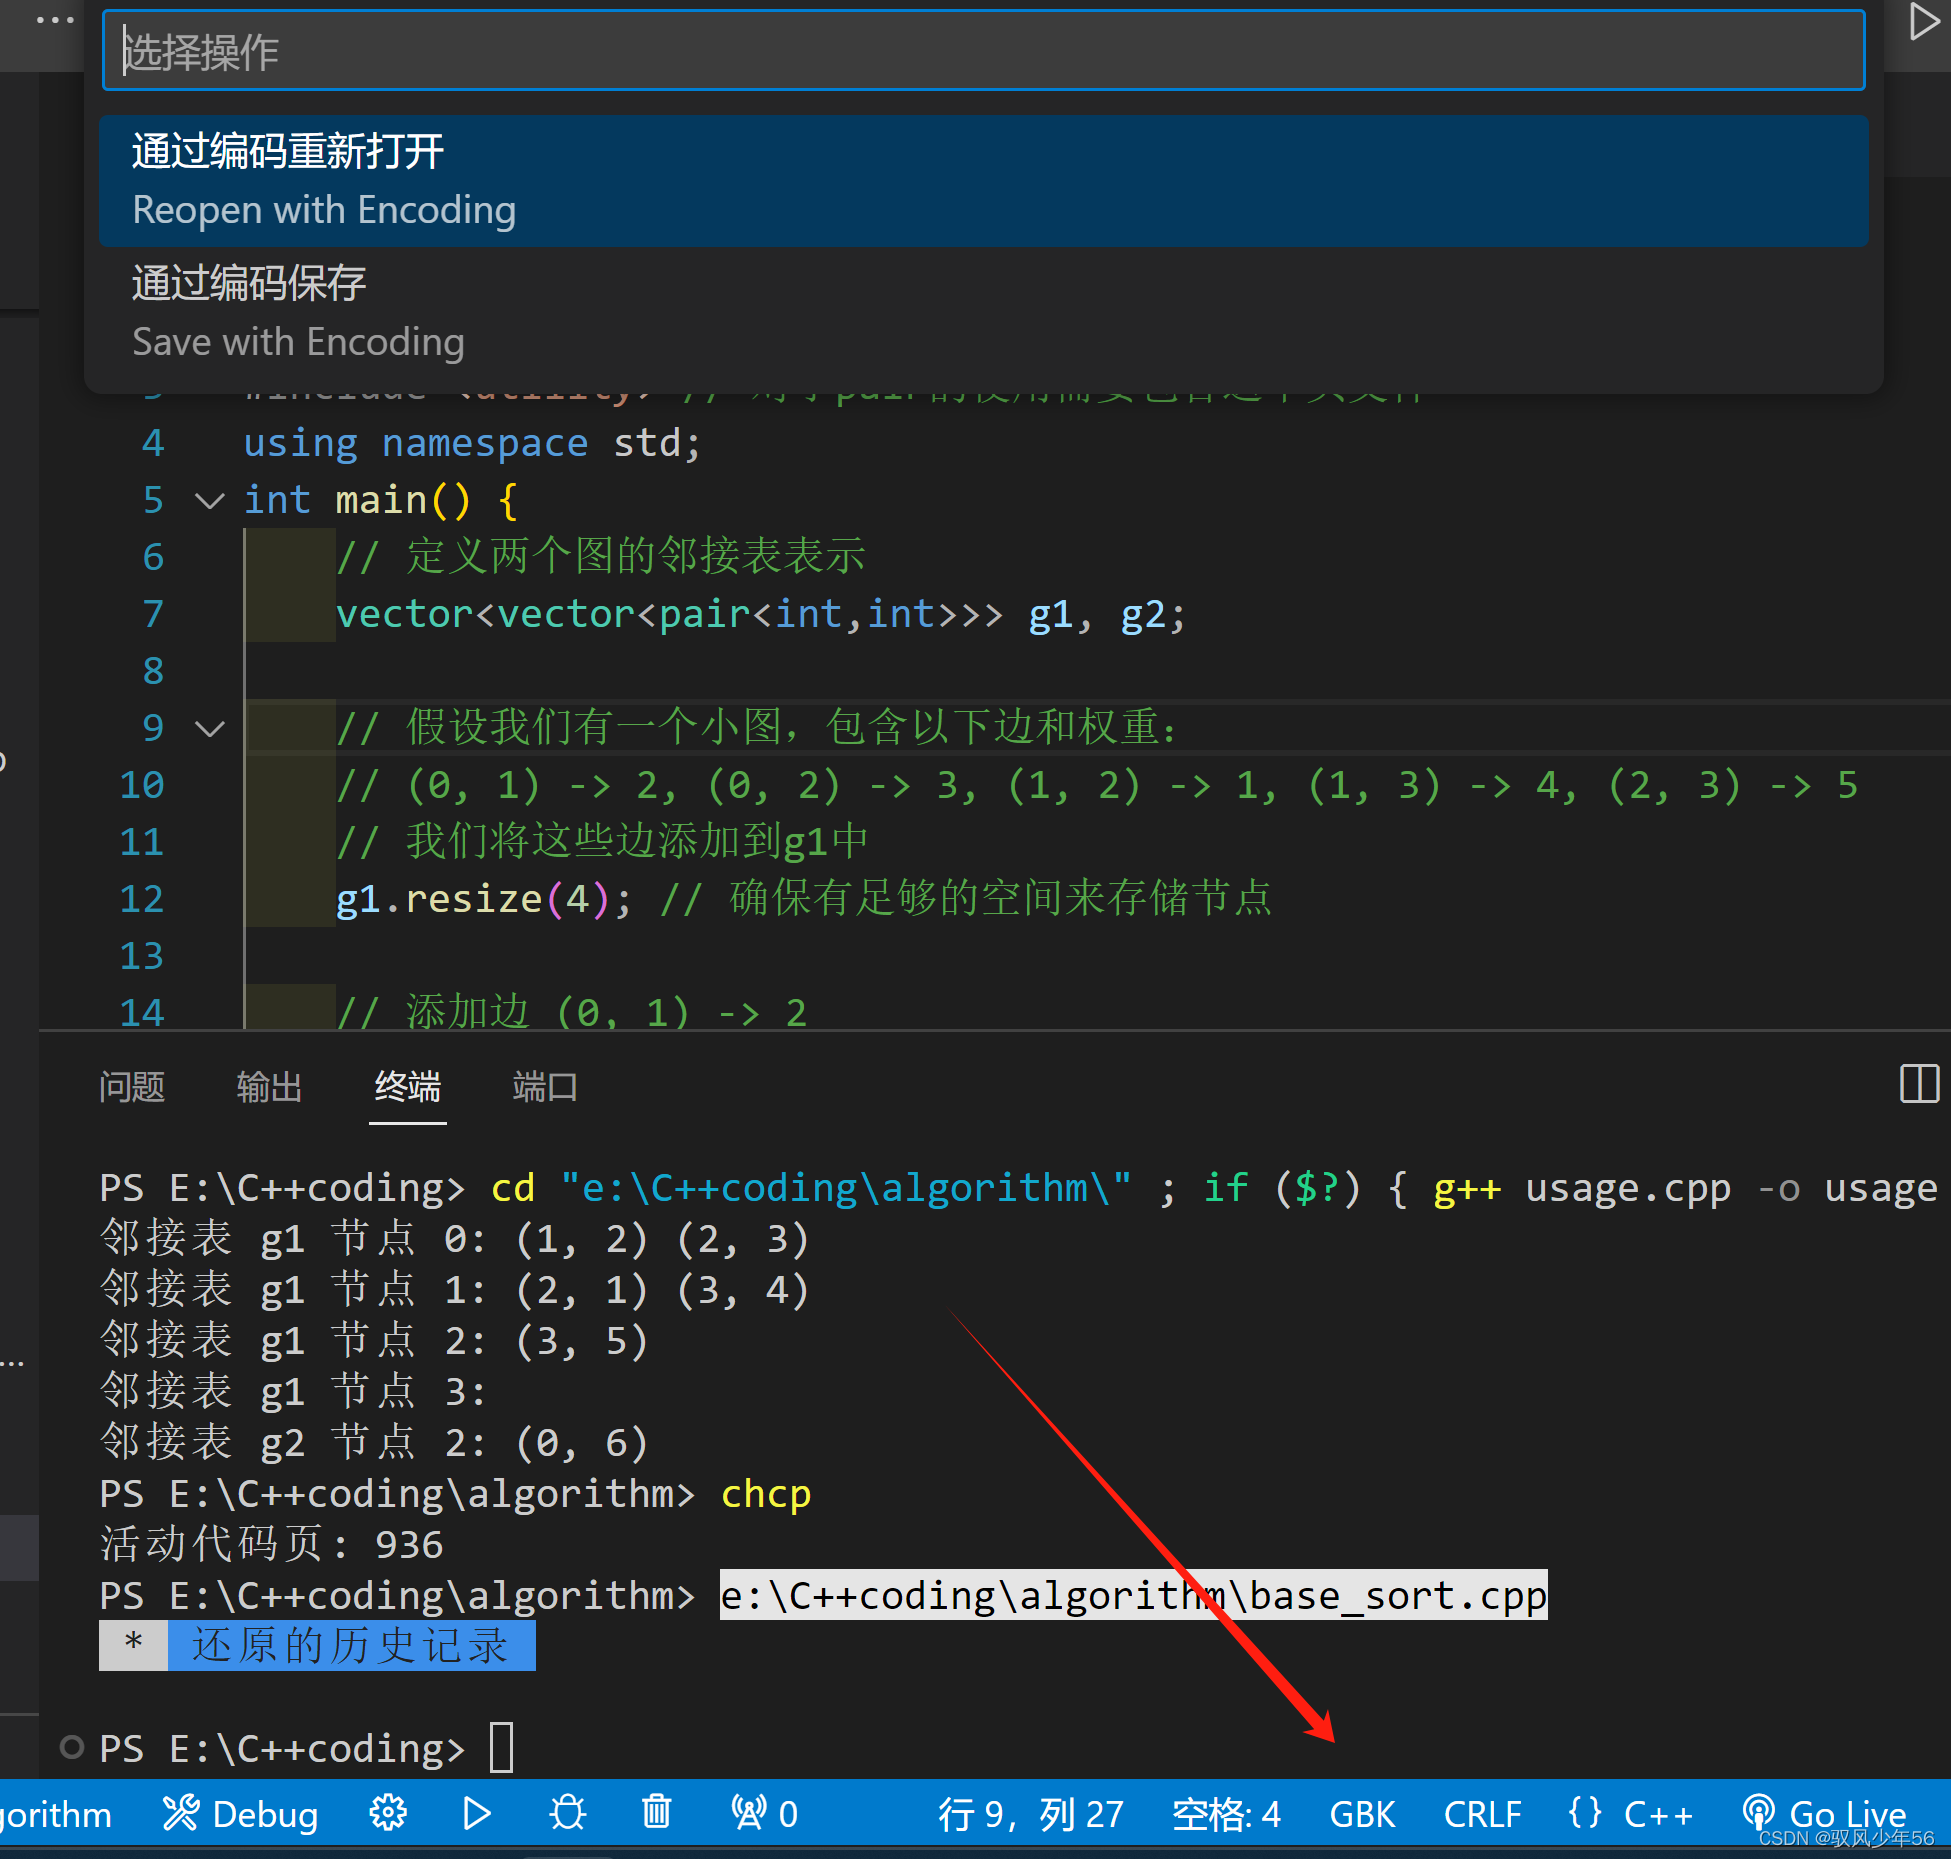Screen dimensions: 1951x1859
Task: Click the Run Code play icon at top right
Action: pos(1923,22)
